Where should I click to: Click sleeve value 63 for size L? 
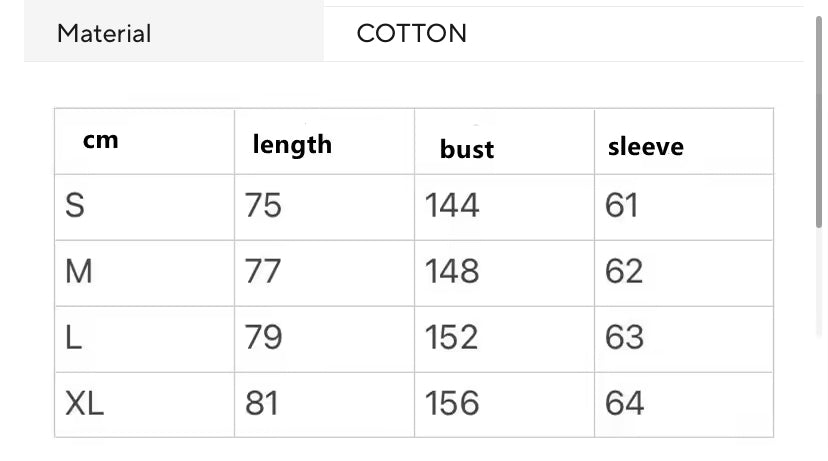625,337
